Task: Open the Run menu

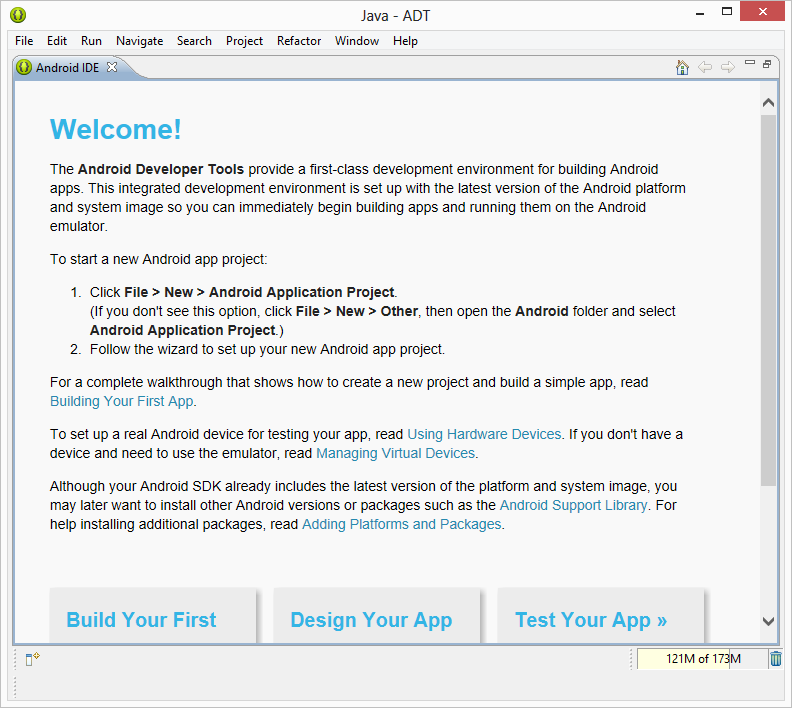Action: [91, 41]
